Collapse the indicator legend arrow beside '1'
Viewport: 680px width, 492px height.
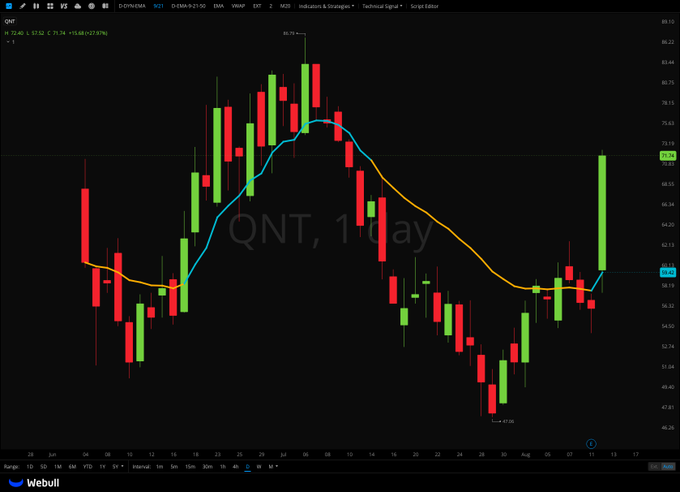point(8,42)
